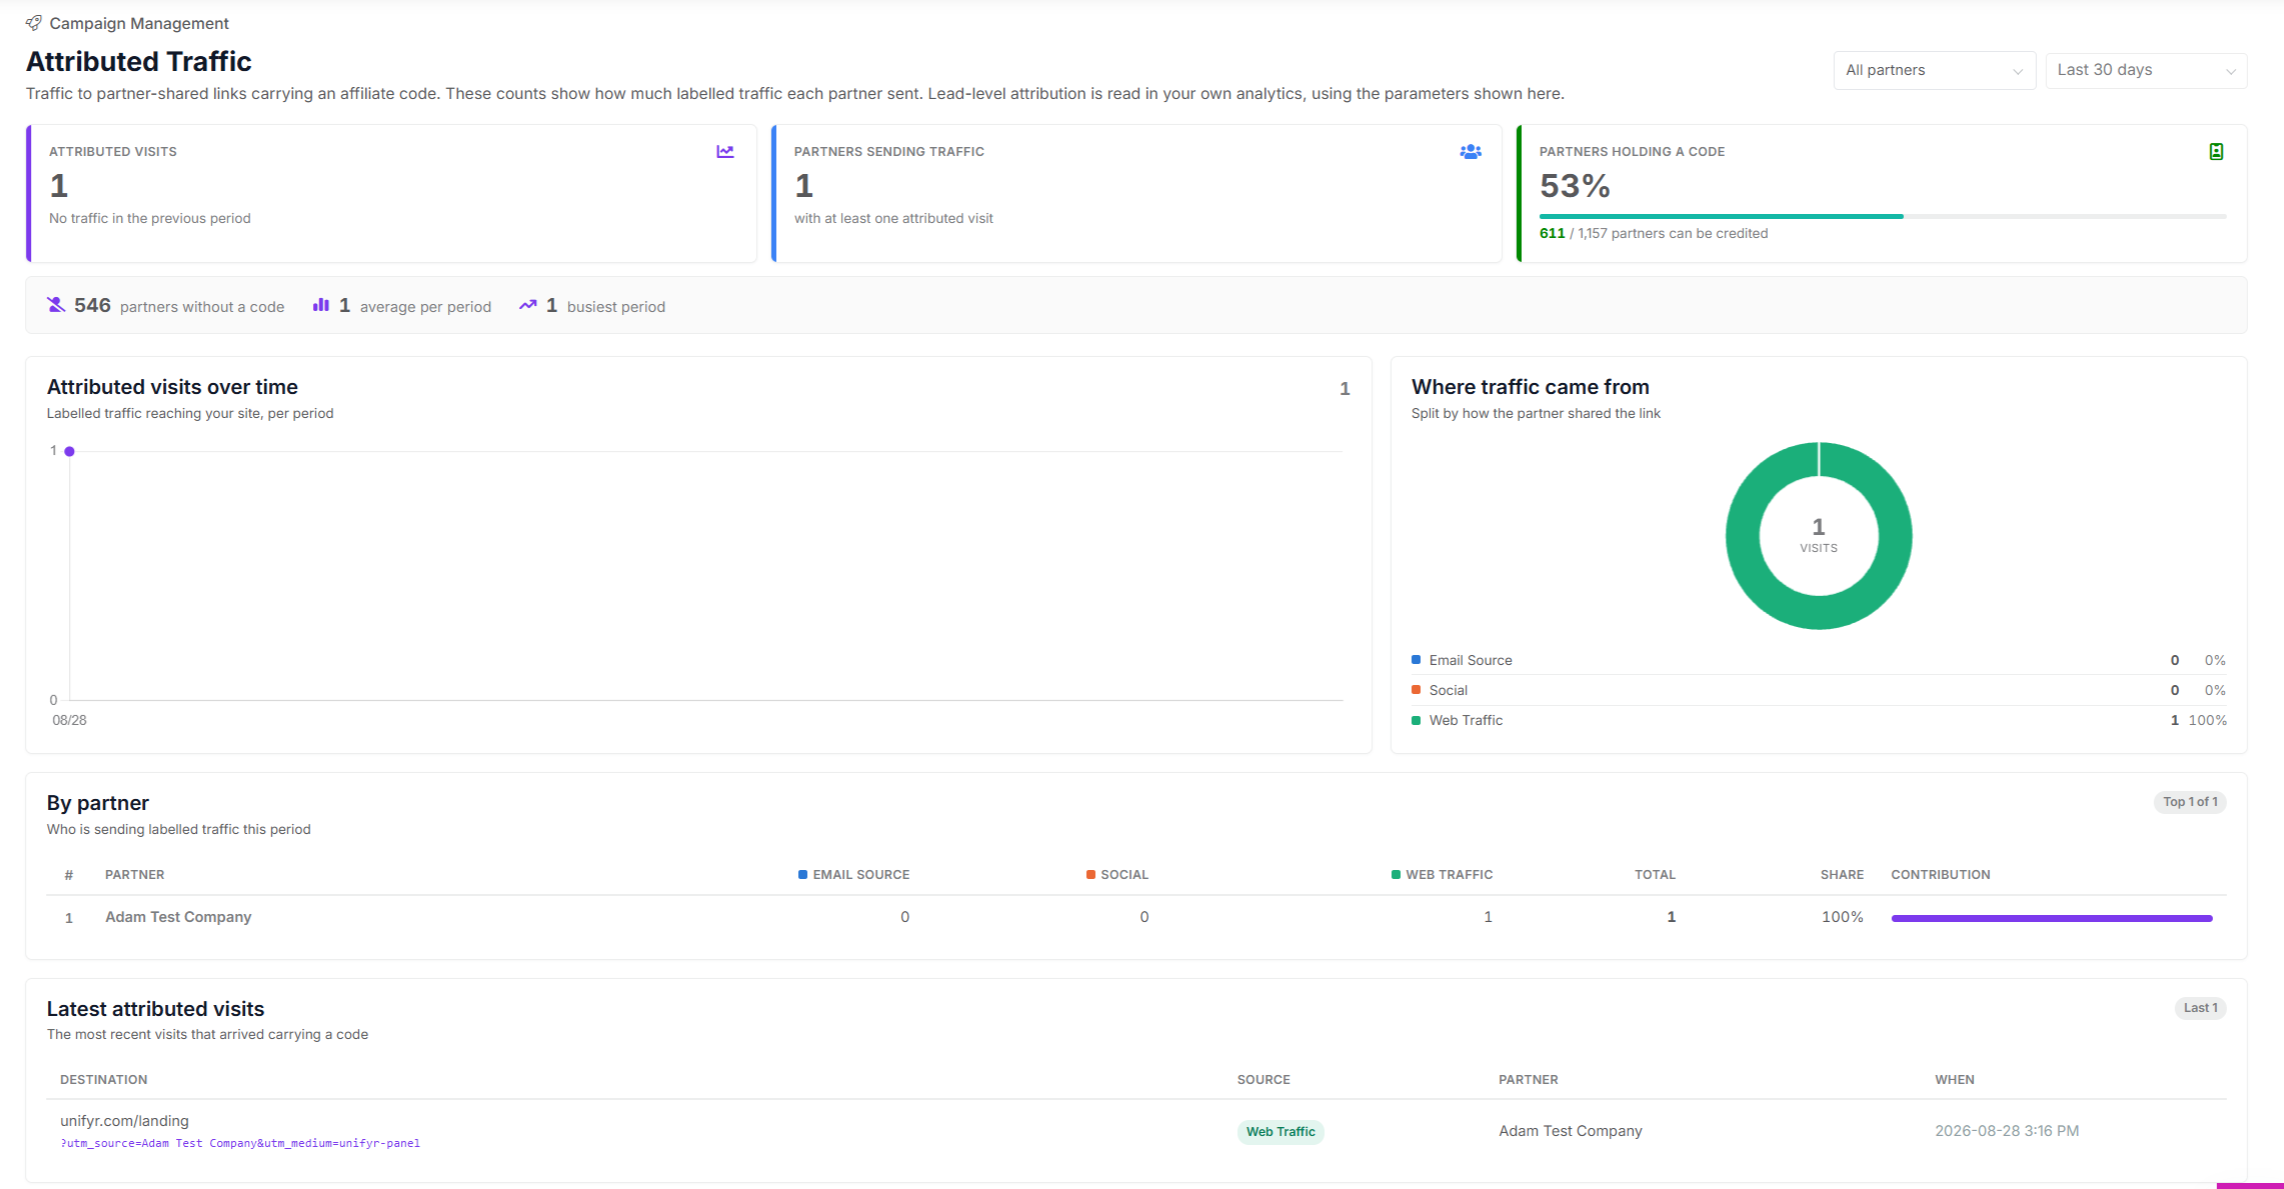Click the 08/28 axis date label
2284x1189 pixels.
point(69,720)
